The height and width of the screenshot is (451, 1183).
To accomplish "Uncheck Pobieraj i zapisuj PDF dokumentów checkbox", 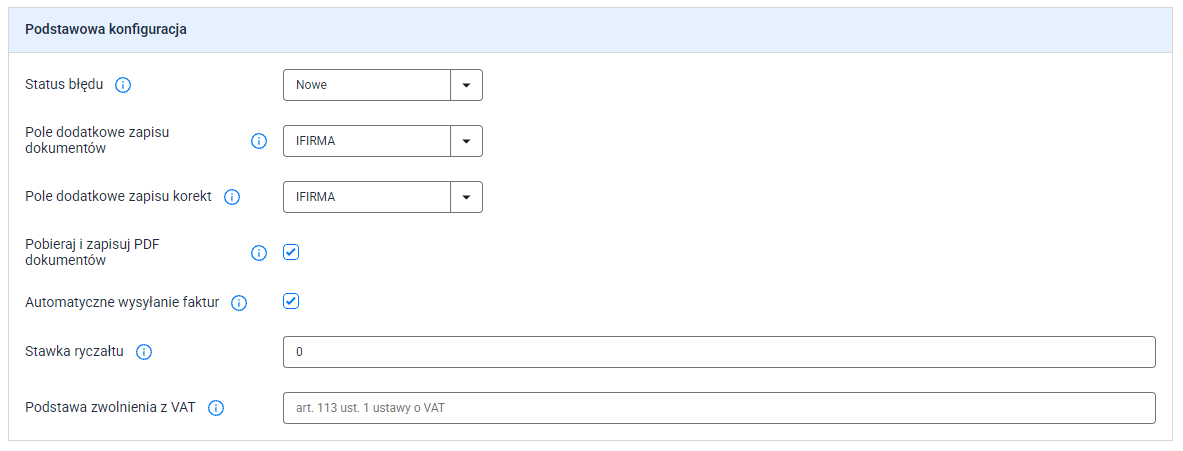I will [291, 252].
